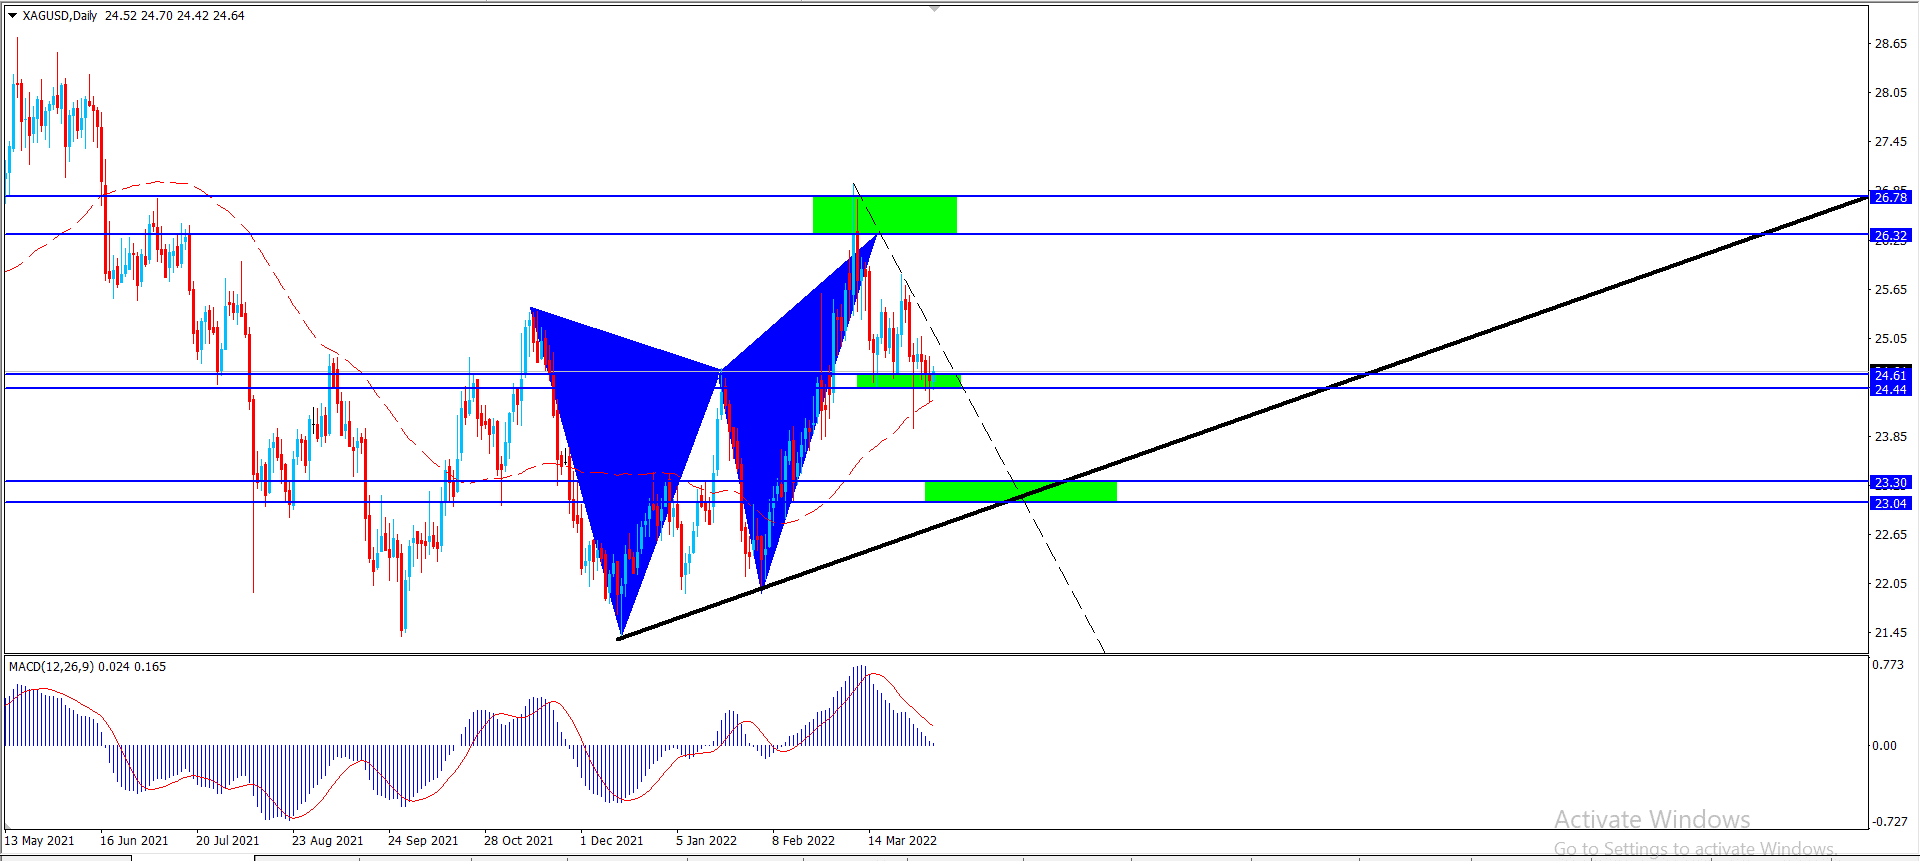The height and width of the screenshot is (861, 1920).
Task: Select the 23.04 price level label
Action: pyautogui.click(x=1890, y=503)
